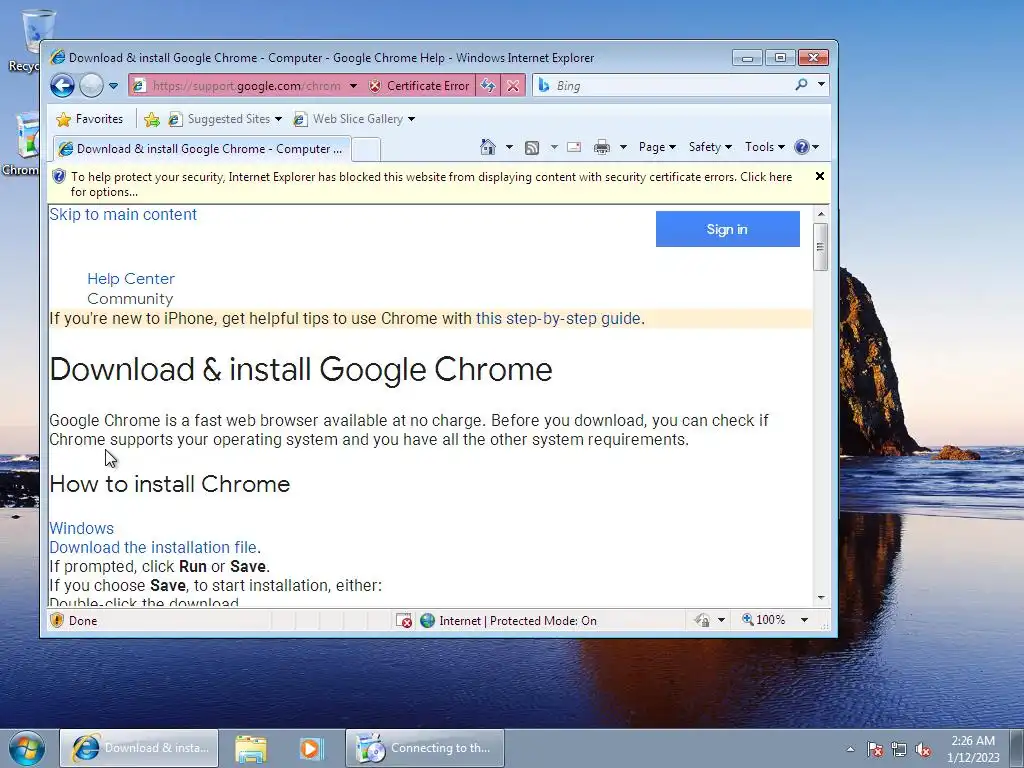Click the Community link

click(130, 299)
